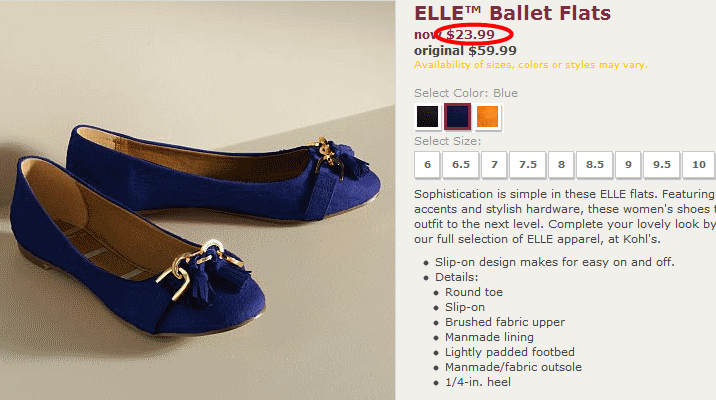Click the ELLE Ballet Flats product title
This screenshot has height=400, width=716.
(512, 13)
